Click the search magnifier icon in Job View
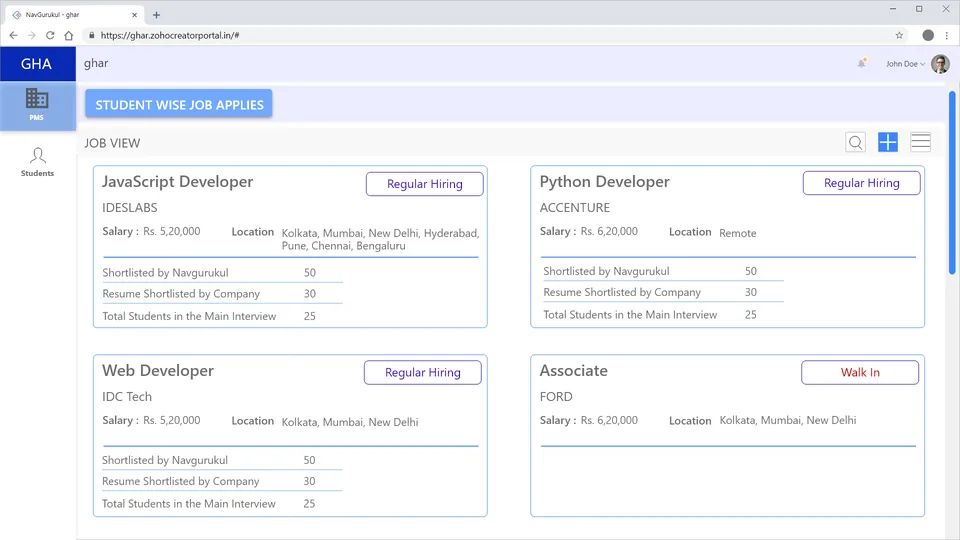The image size is (960, 540). 855,142
